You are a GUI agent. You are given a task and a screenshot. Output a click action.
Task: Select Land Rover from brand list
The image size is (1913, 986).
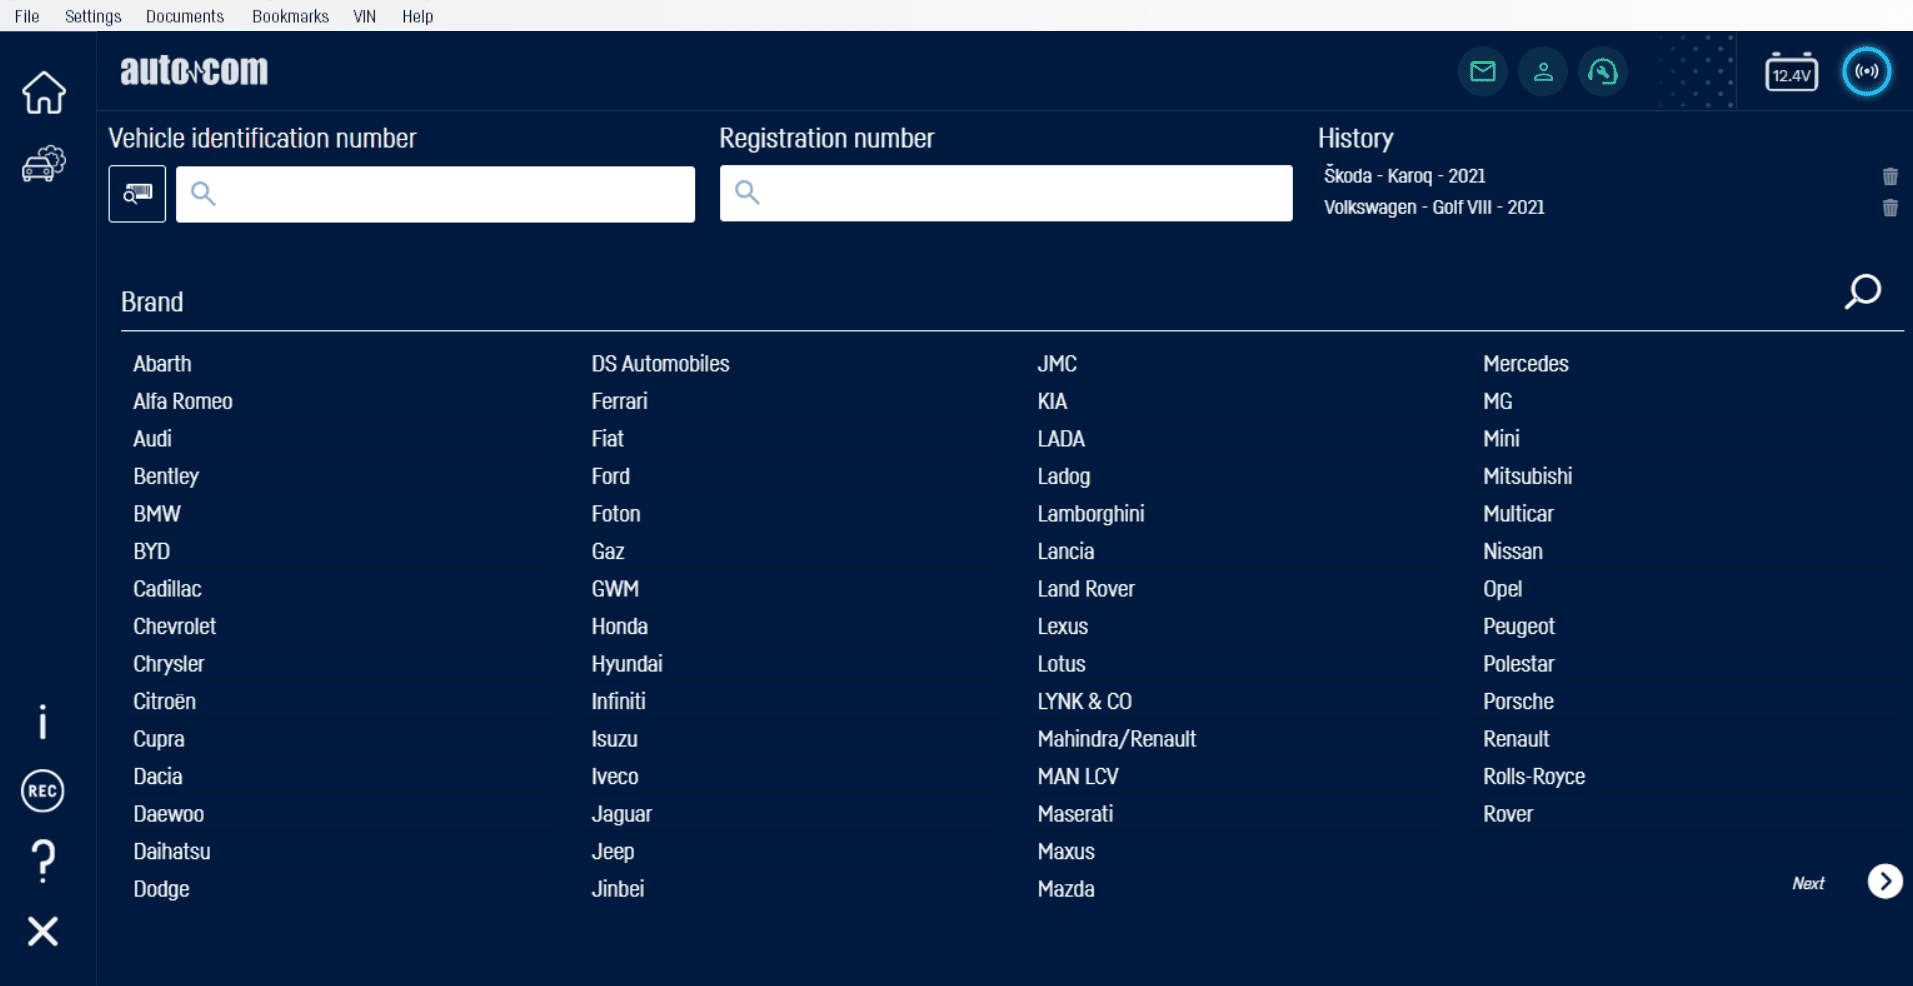1085,589
